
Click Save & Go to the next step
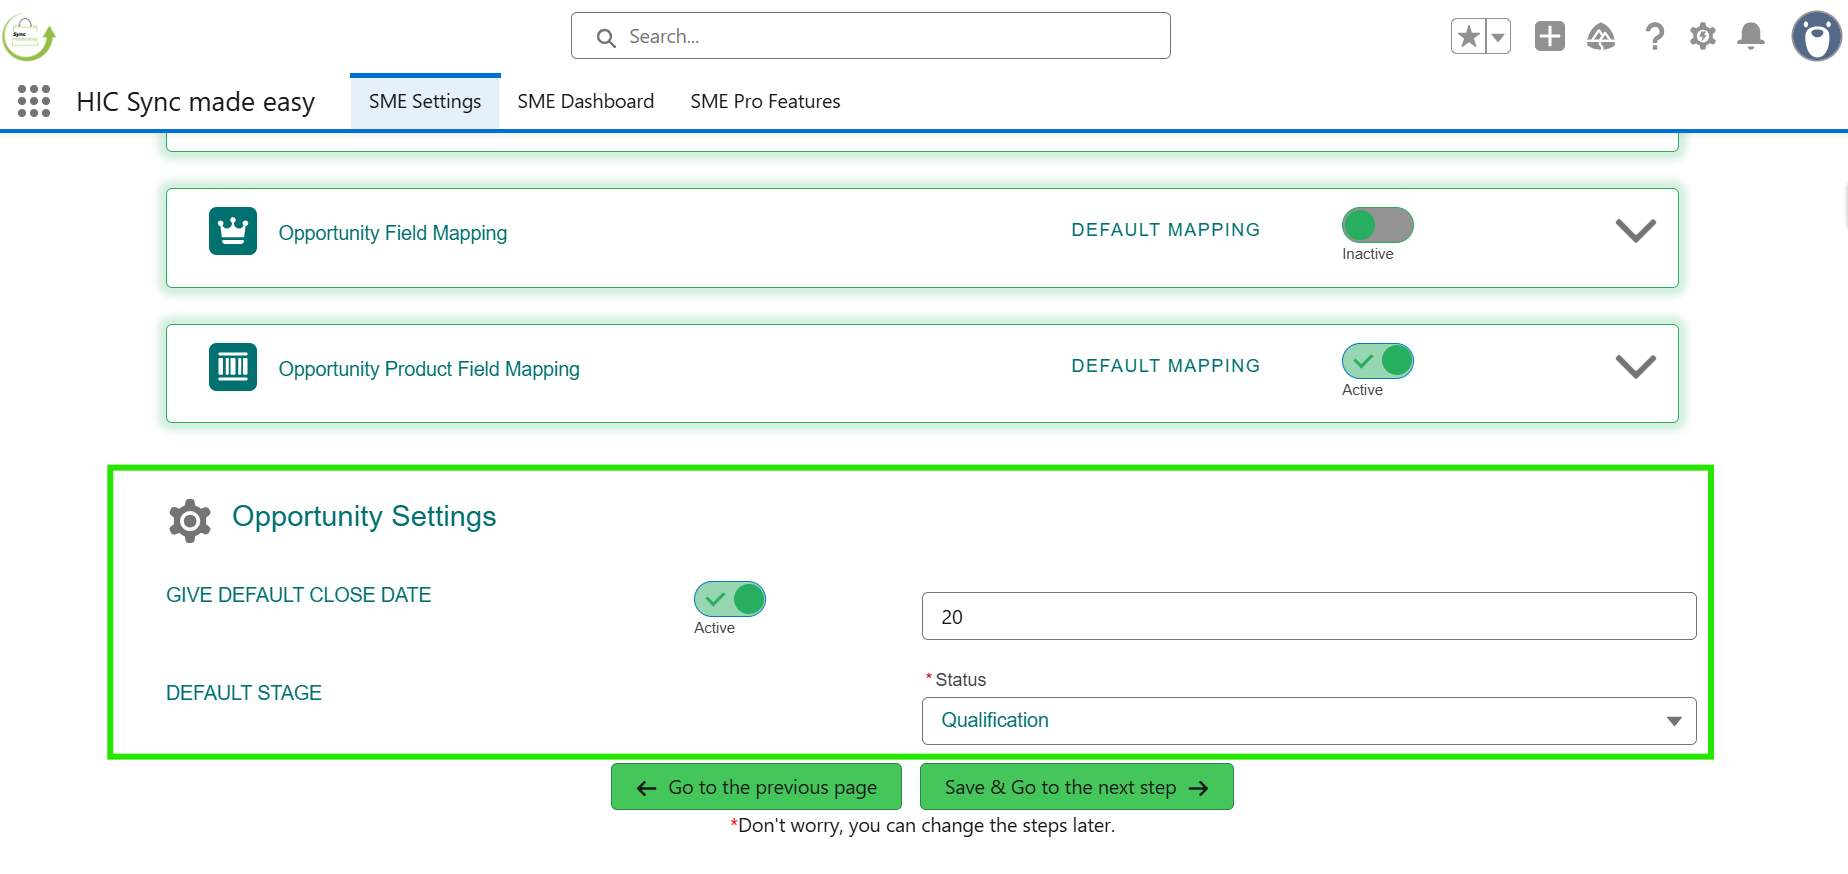1076,787
